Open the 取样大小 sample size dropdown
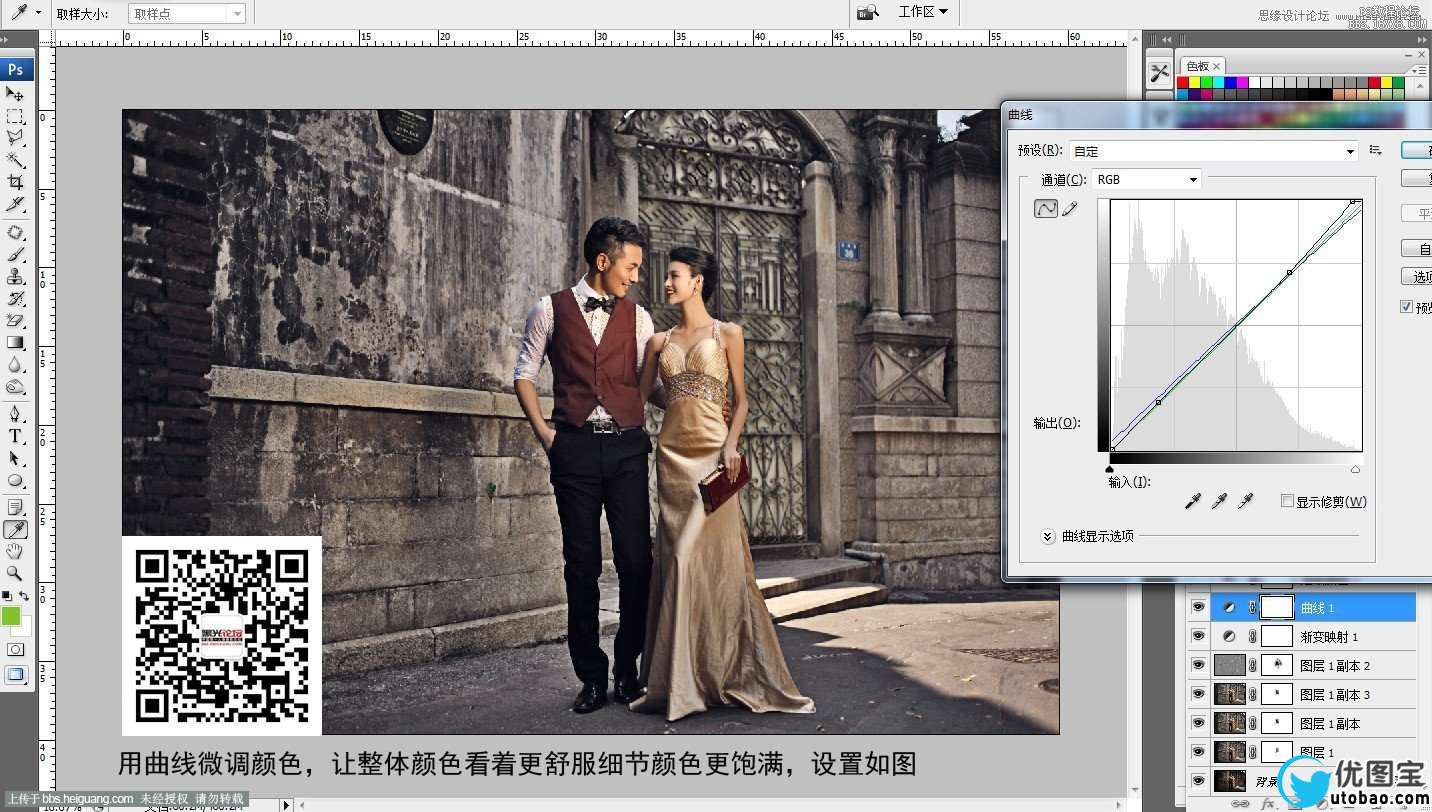 click(187, 13)
